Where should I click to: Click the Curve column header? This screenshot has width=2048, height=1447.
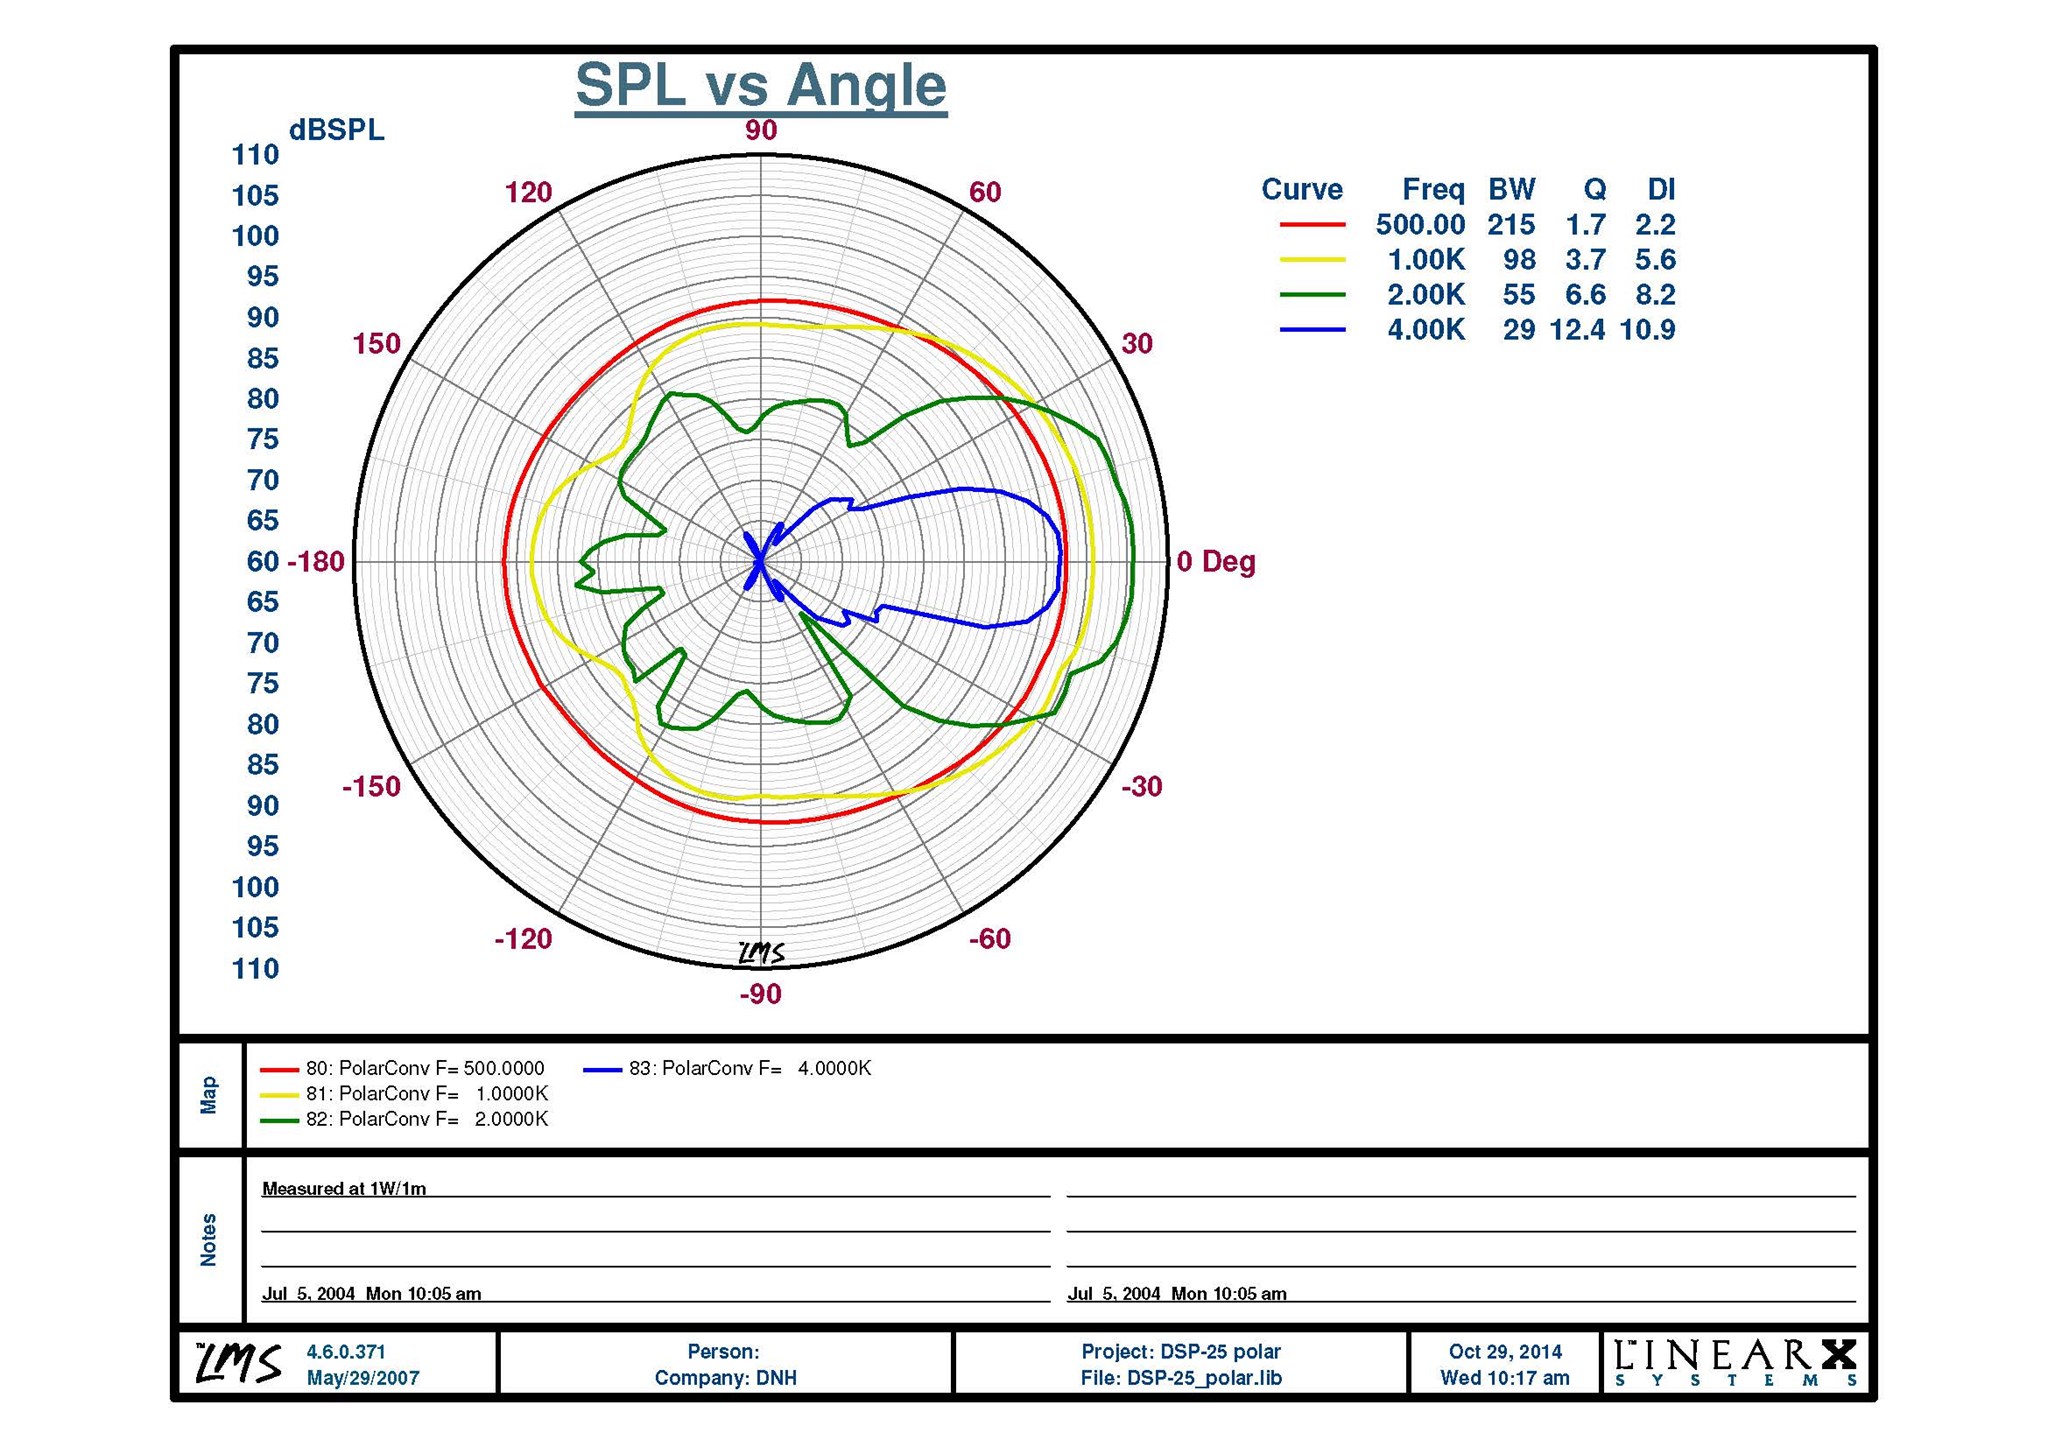pos(1302,190)
